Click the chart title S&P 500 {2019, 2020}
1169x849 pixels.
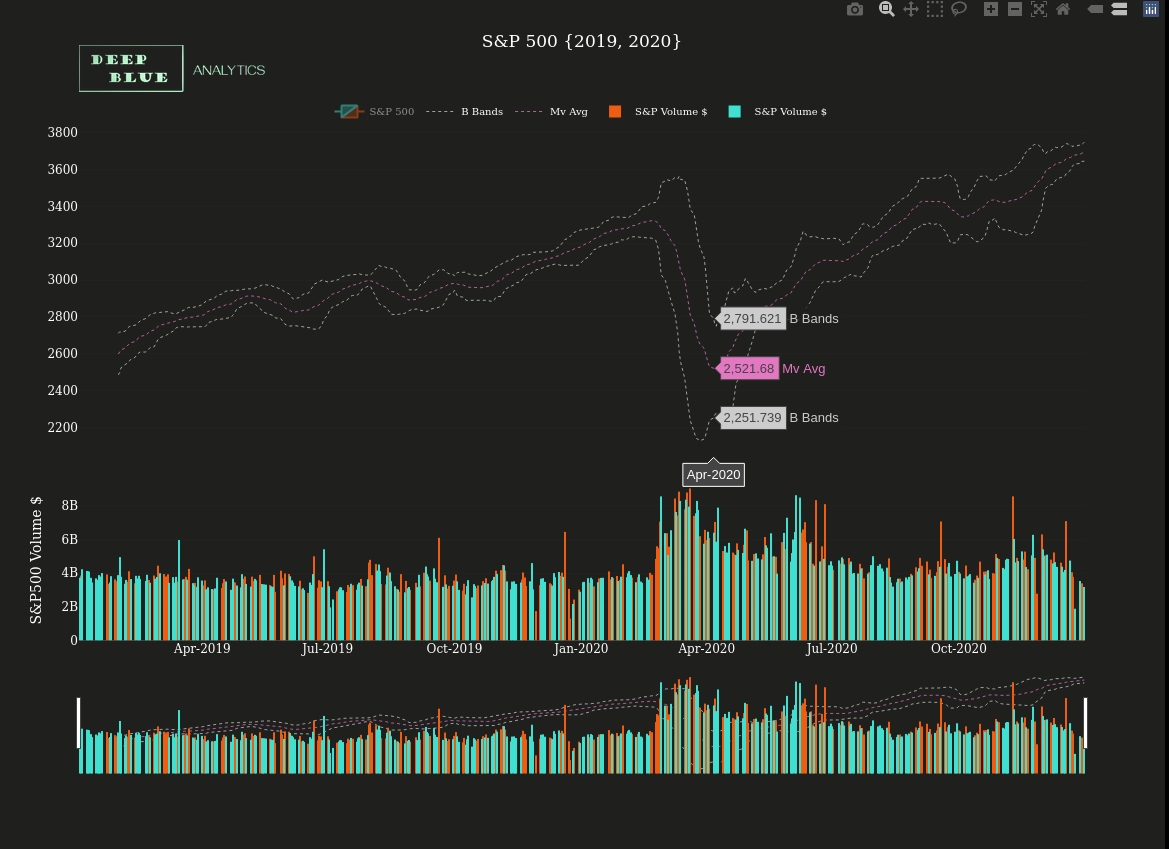click(582, 41)
